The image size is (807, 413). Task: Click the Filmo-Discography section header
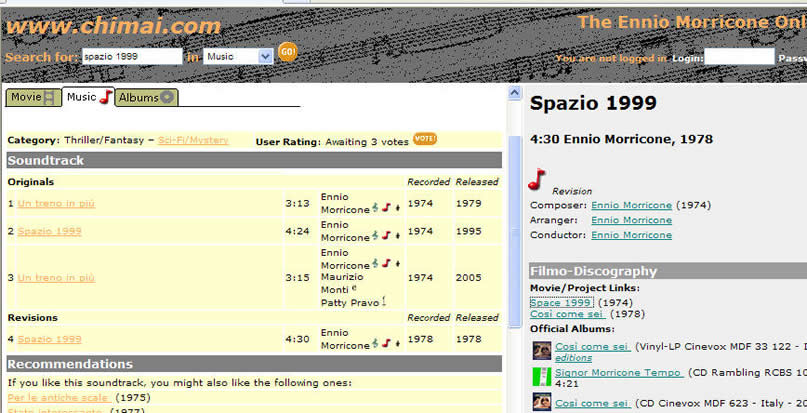(668, 271)
